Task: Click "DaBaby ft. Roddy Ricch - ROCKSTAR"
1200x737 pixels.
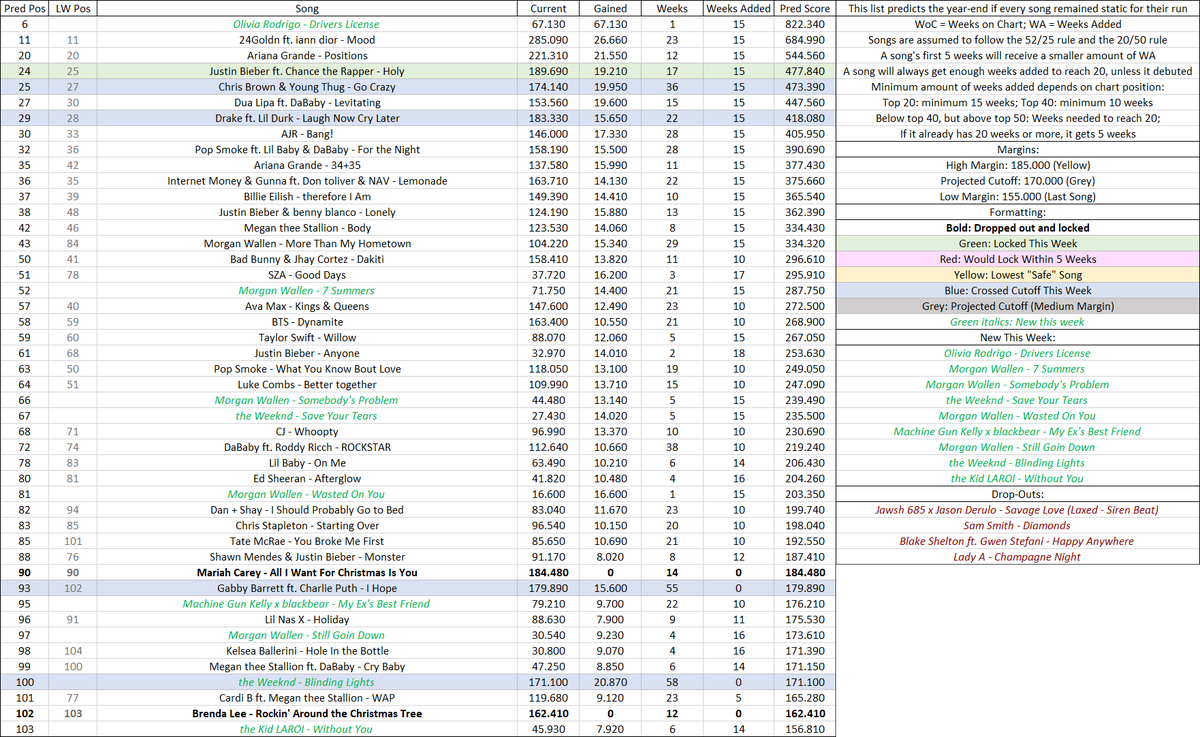Action: (x=308, y=447)
